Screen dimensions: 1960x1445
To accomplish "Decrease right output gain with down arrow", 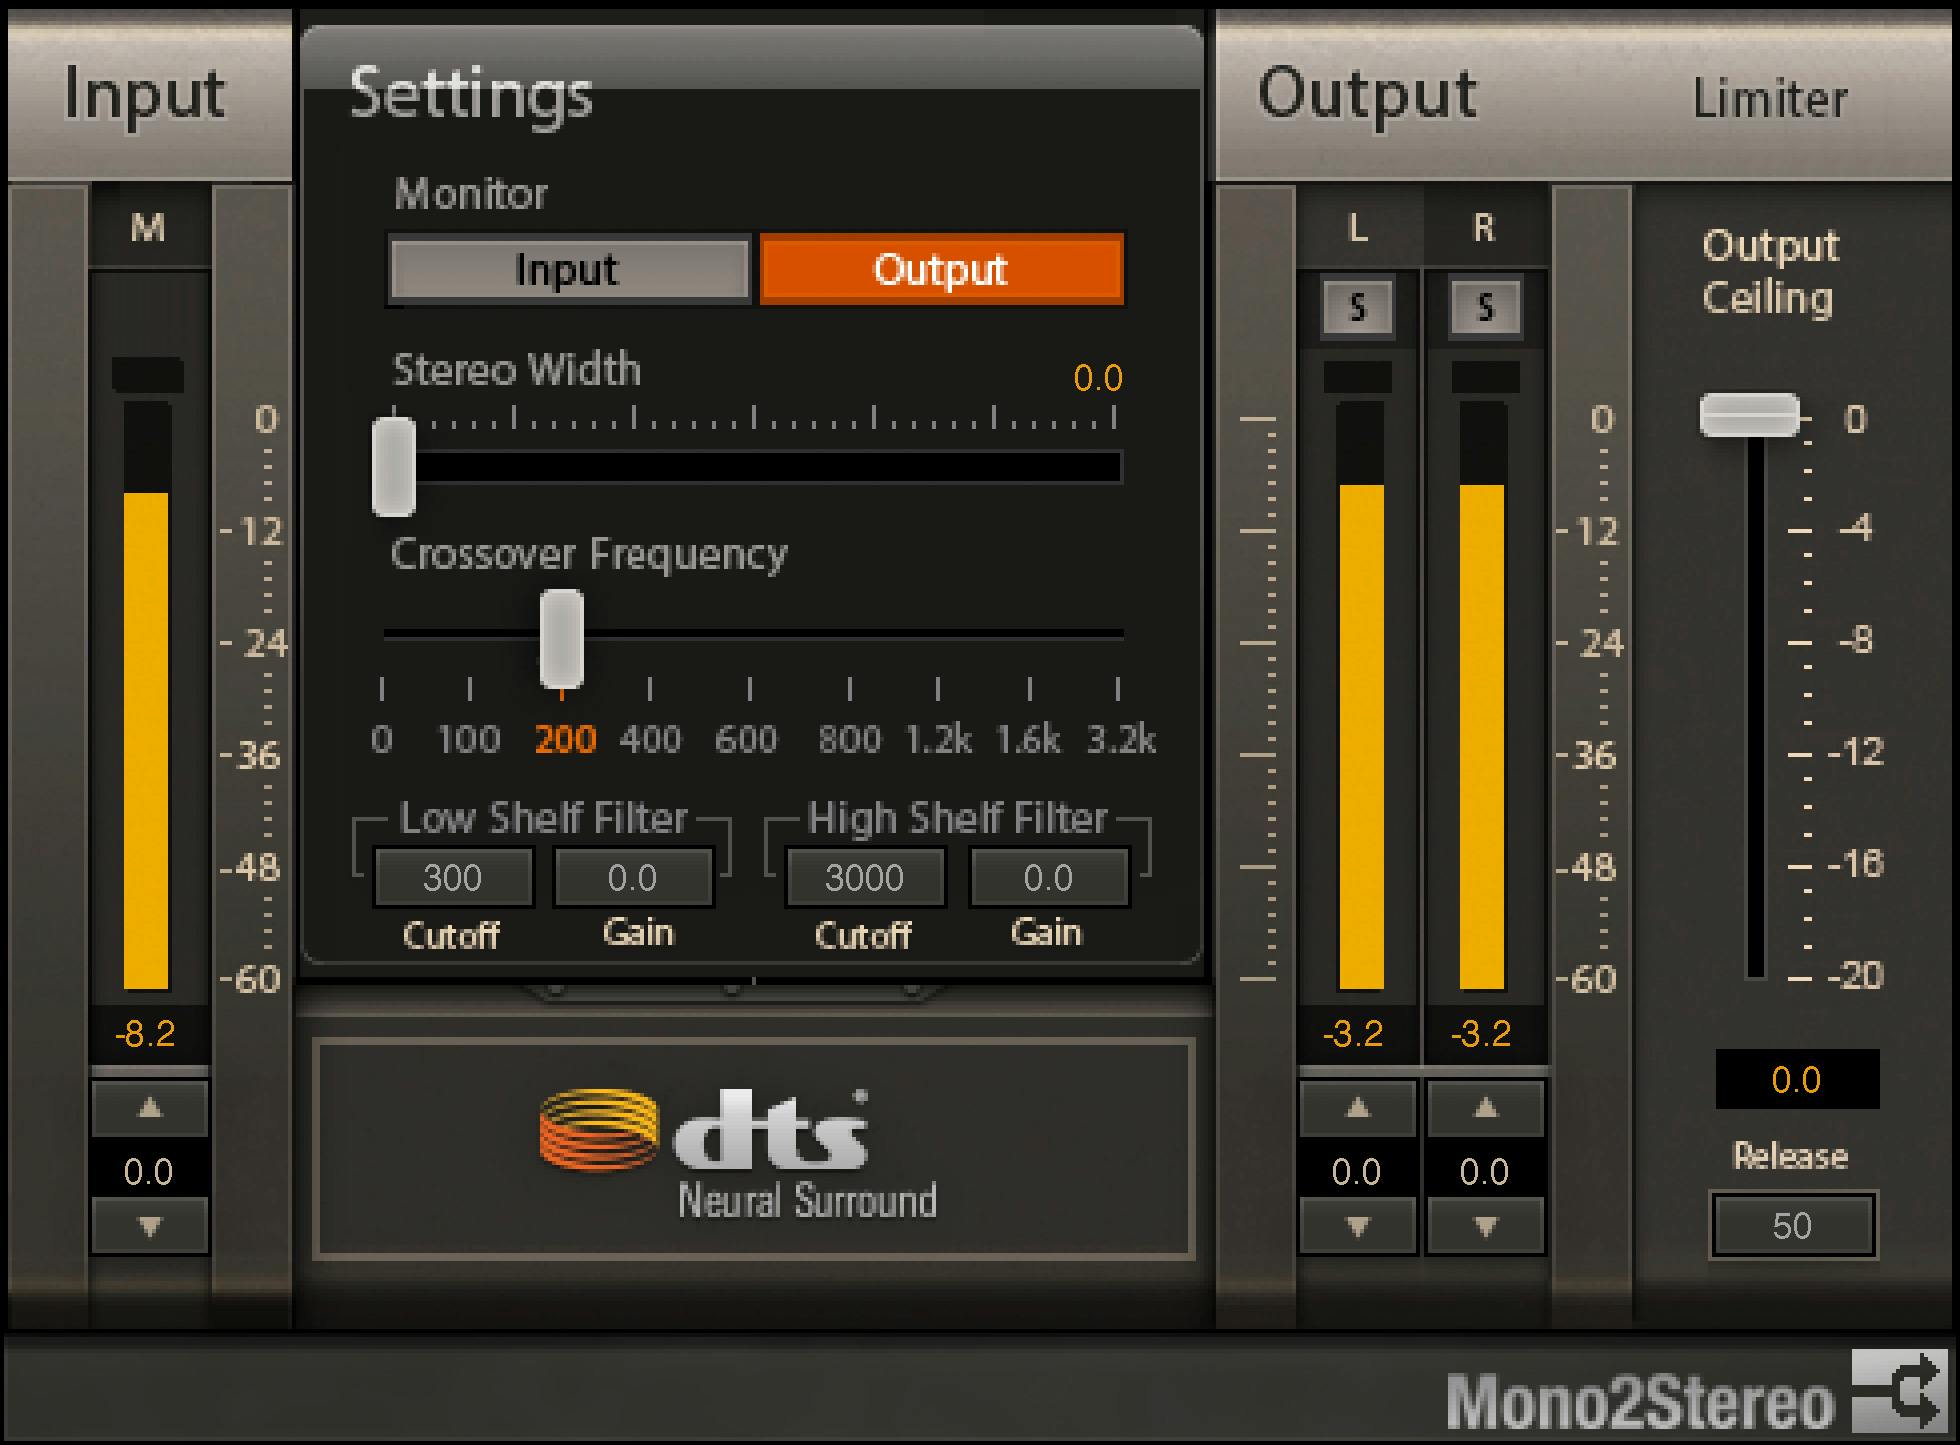I will point(1485,1226).
